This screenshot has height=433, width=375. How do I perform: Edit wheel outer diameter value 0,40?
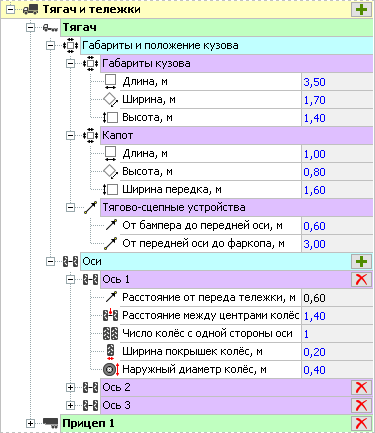click(337, 370)
